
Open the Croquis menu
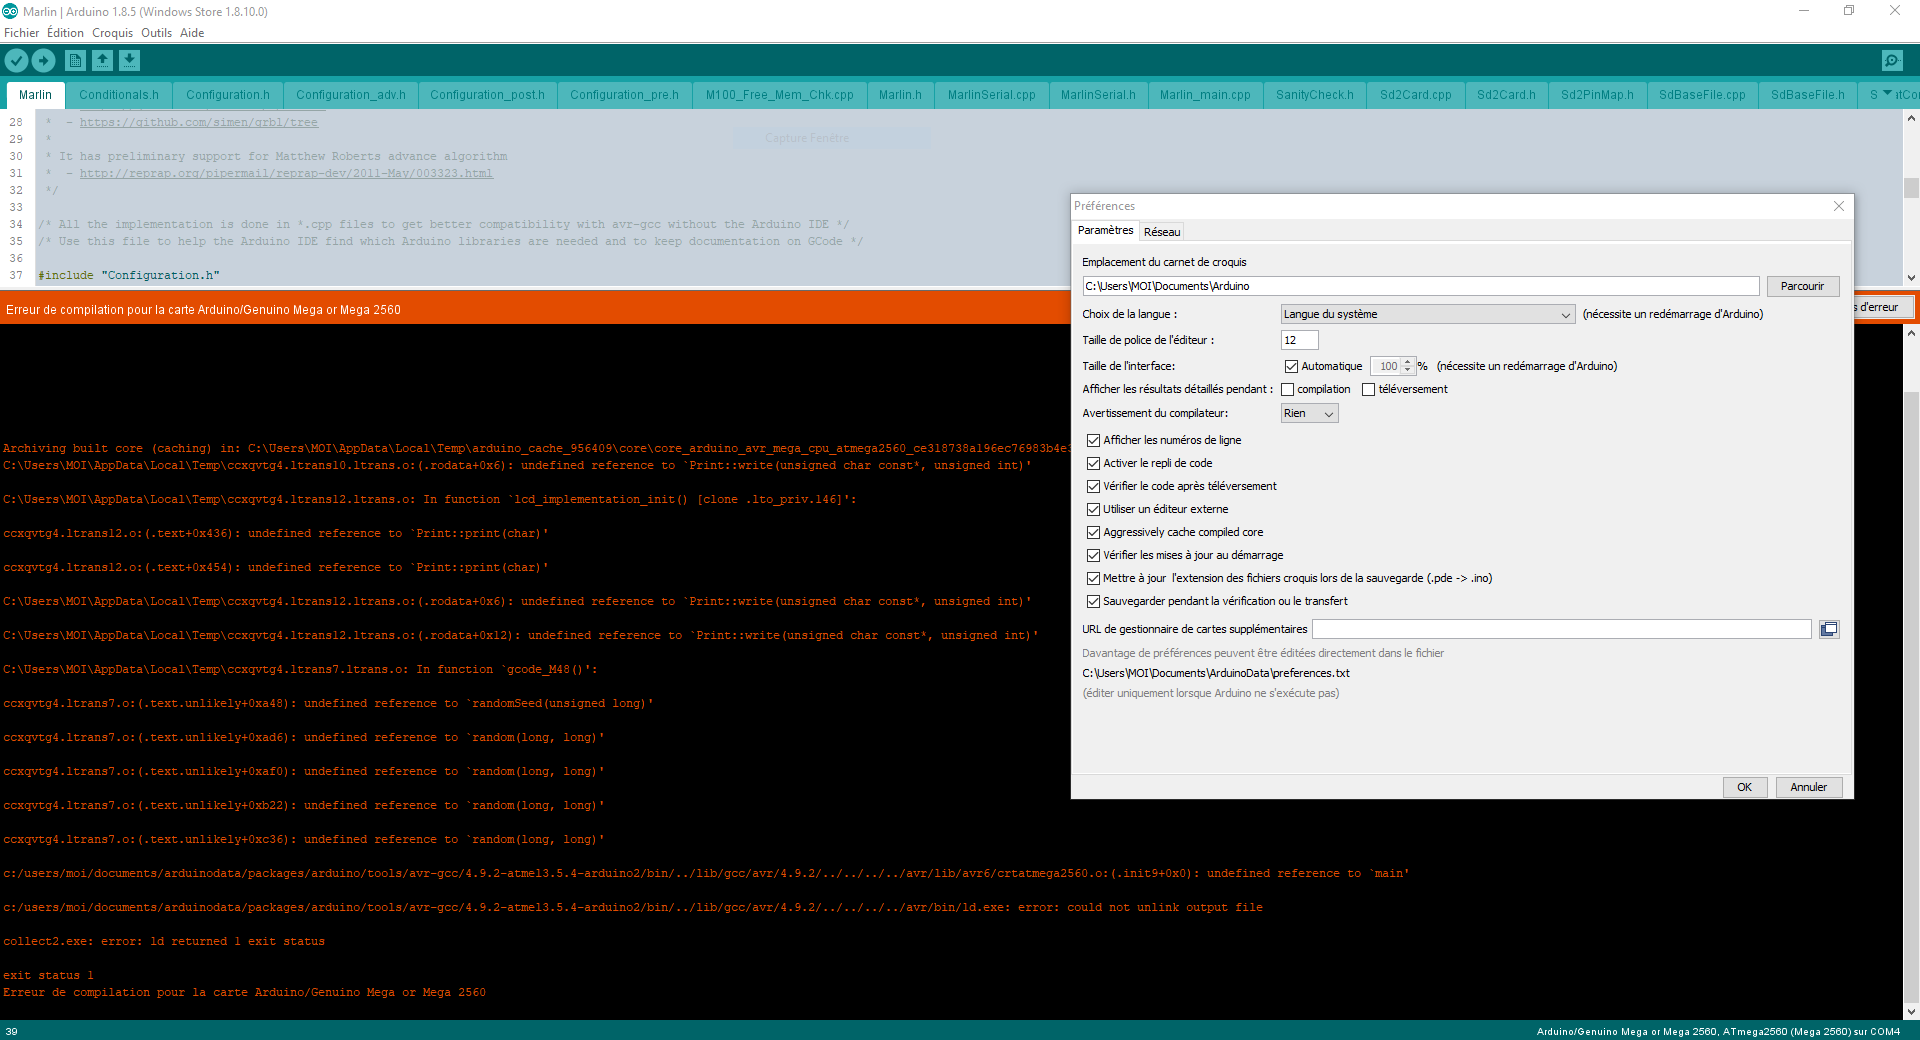[112, 33]
